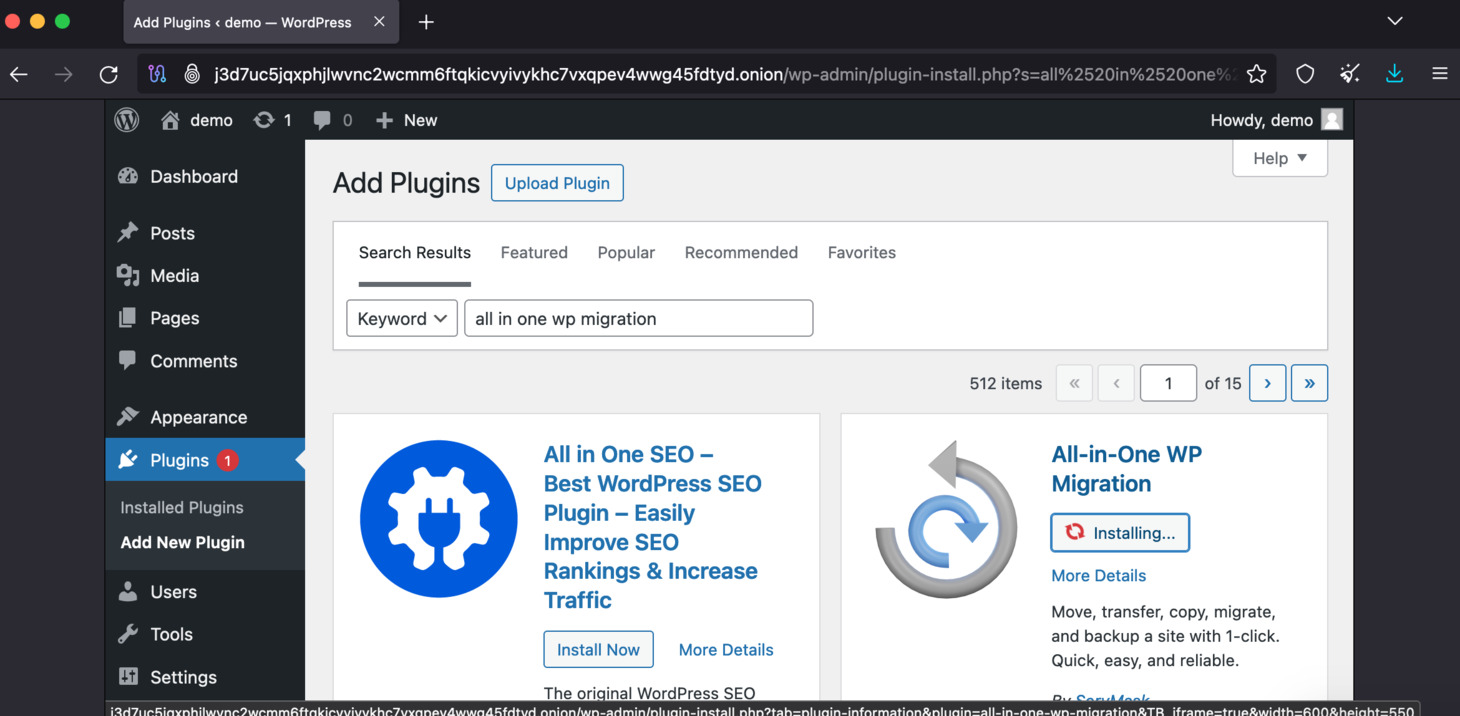Open Installed Plugins submenu item

coord(182,507)
